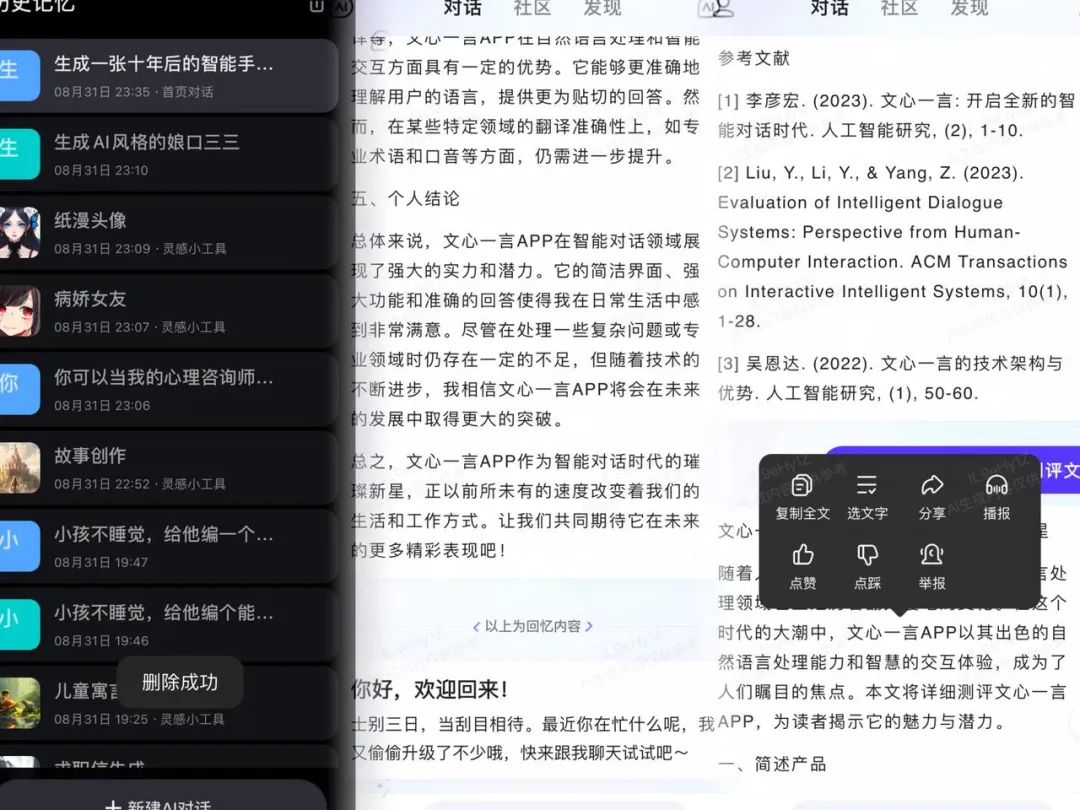Tap reference [1] 李彦宏 citation

click(896, 116)
